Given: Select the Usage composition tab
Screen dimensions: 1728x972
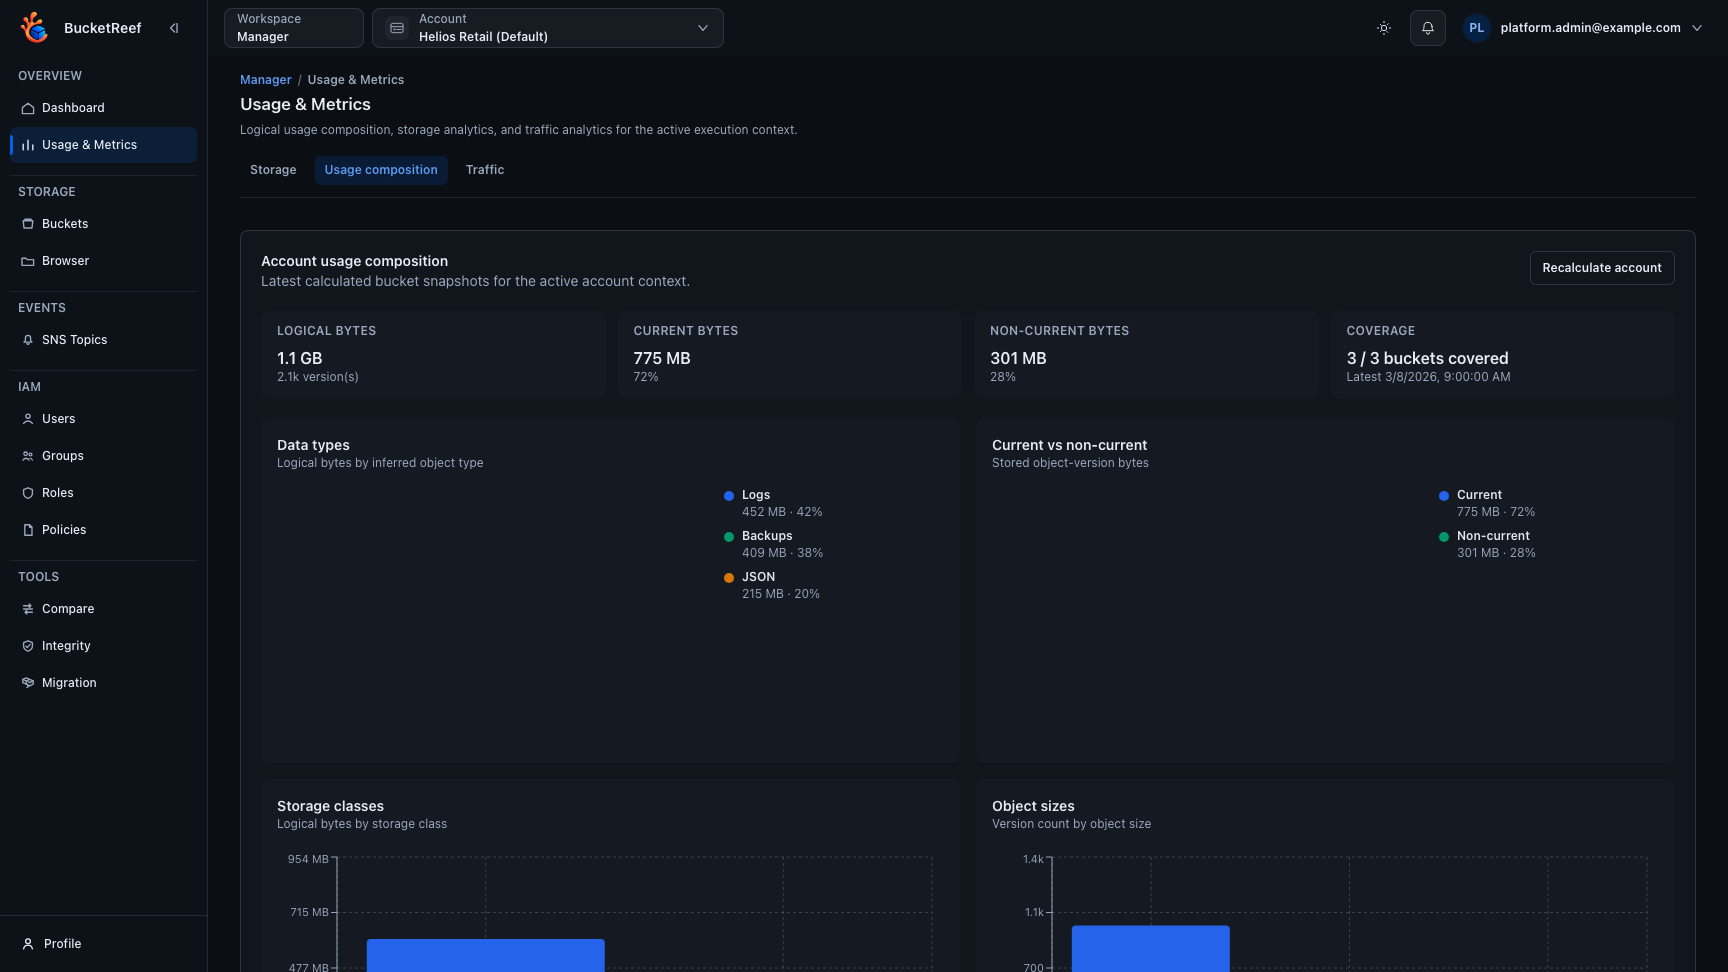Looking at the screenshot, I should [x=381, y=170].
